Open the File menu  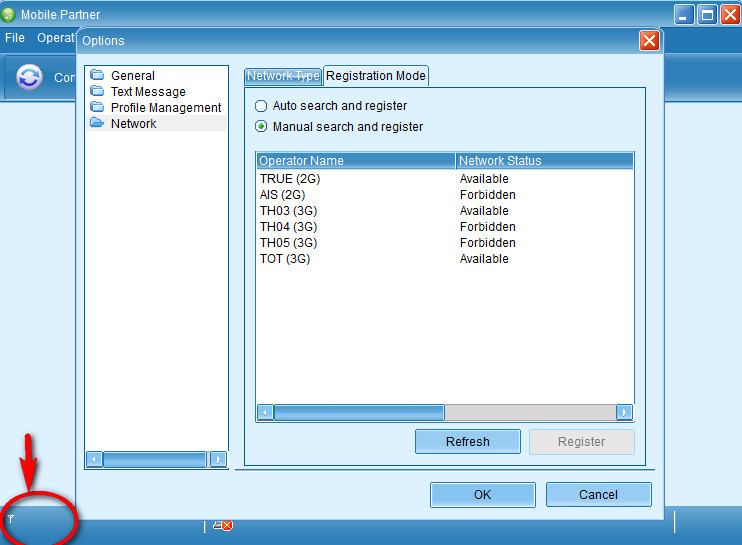pos(15,38)
